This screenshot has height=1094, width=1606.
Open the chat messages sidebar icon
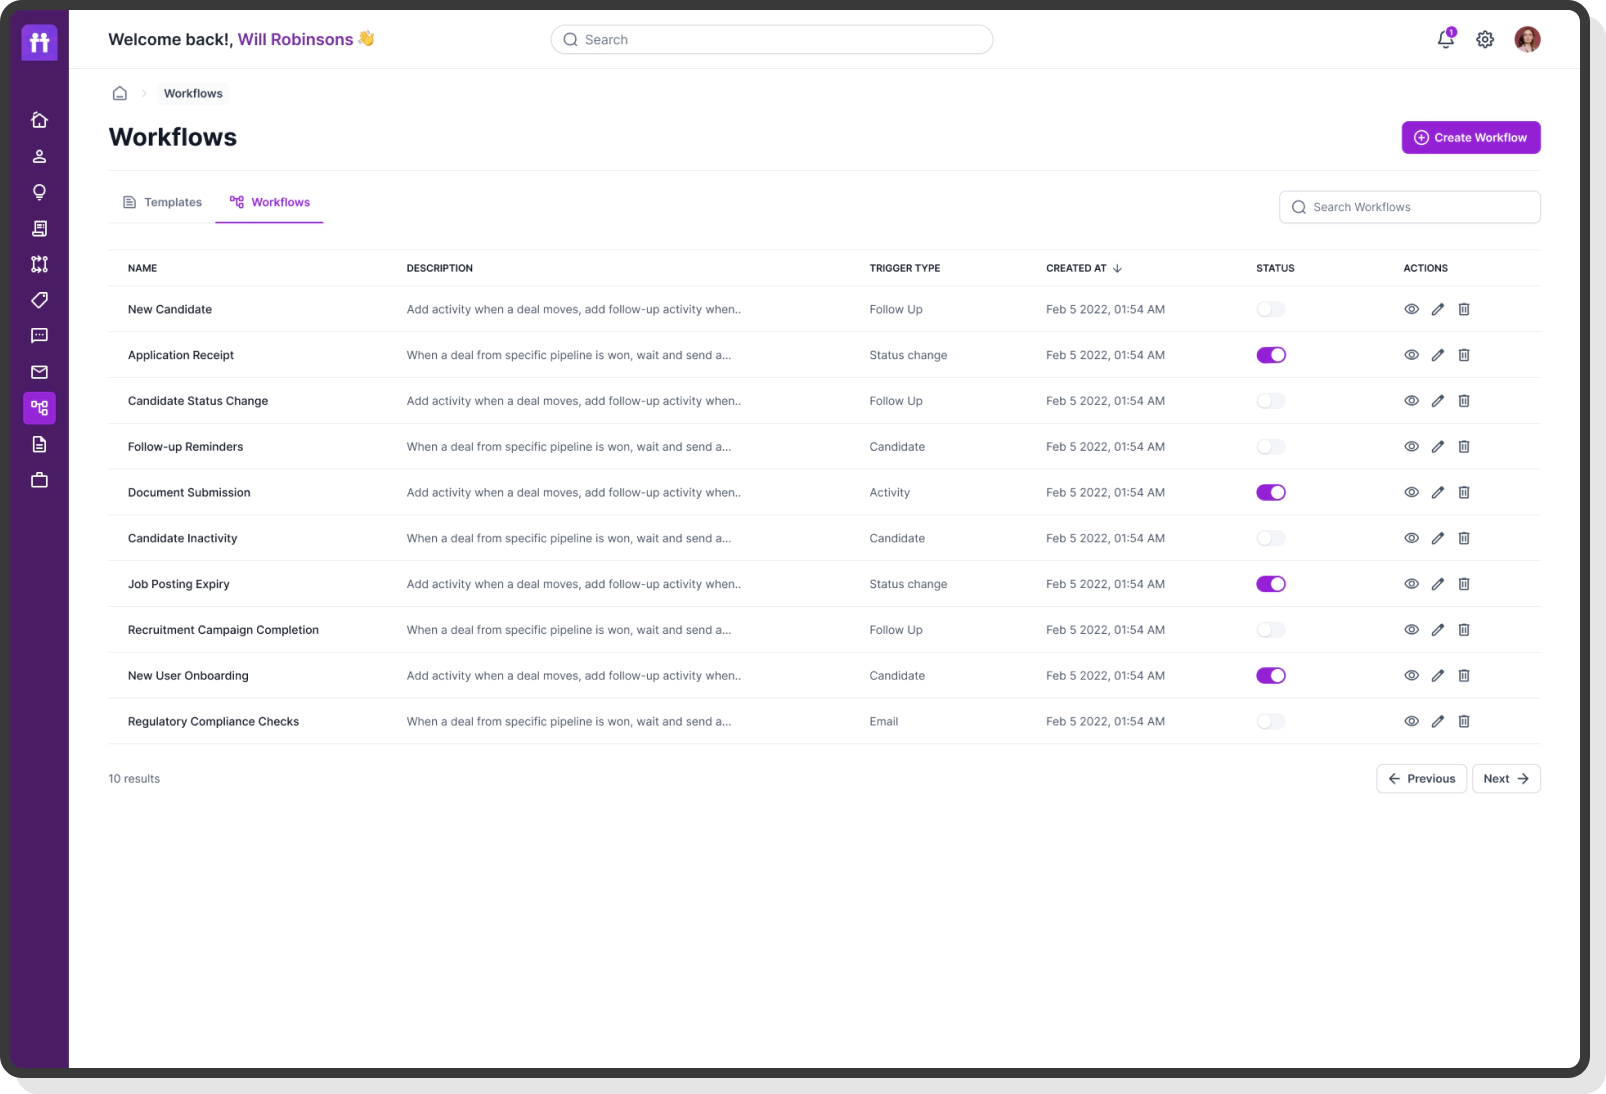(x=39, y=336)
